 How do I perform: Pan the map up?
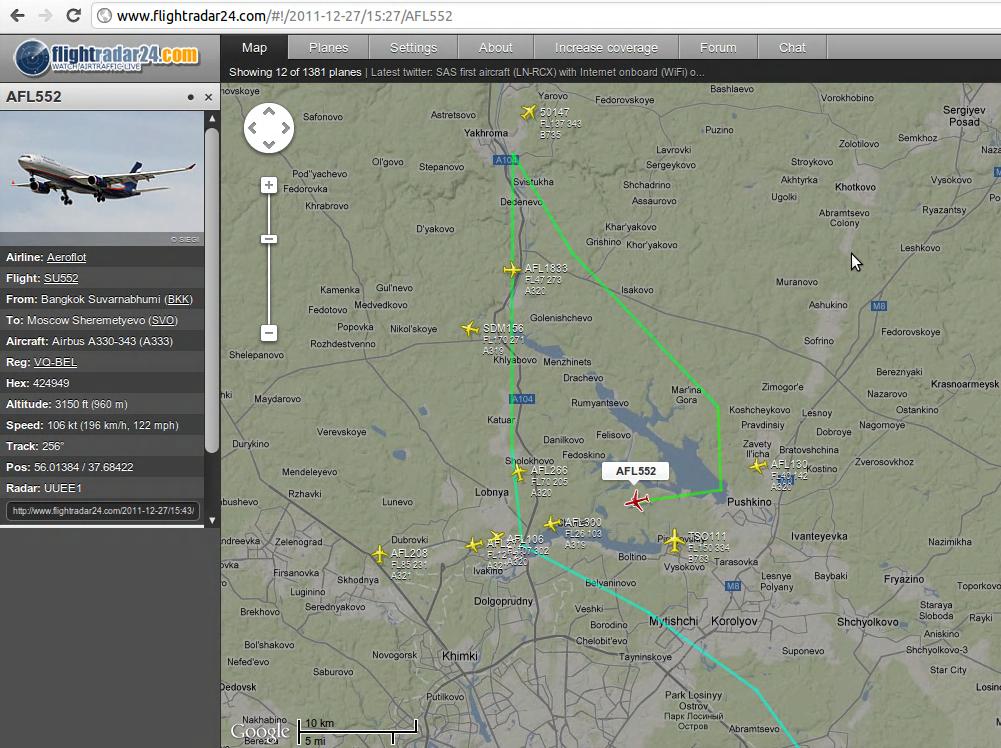(x=269, y=112)
